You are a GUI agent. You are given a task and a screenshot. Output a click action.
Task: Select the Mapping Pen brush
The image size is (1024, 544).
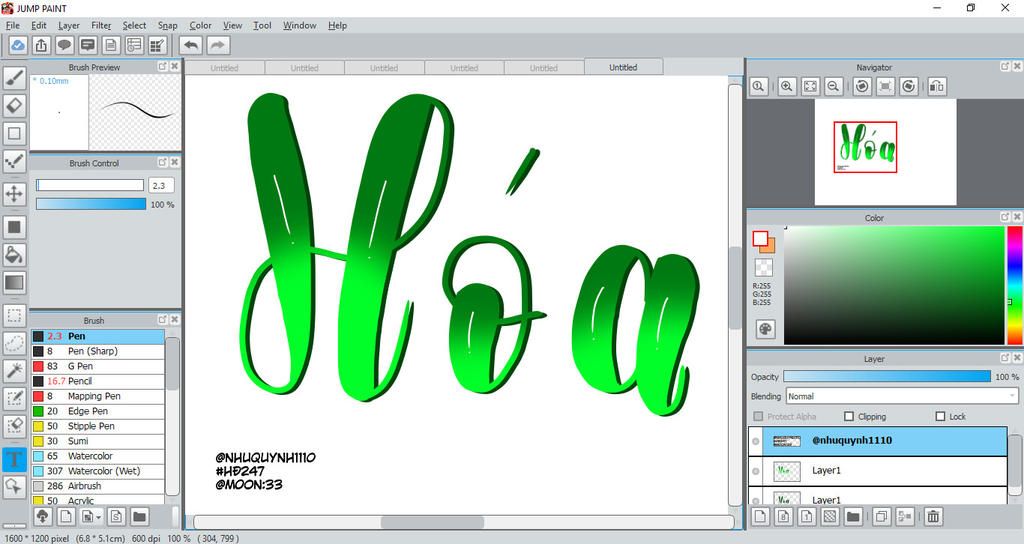point(98,396)
